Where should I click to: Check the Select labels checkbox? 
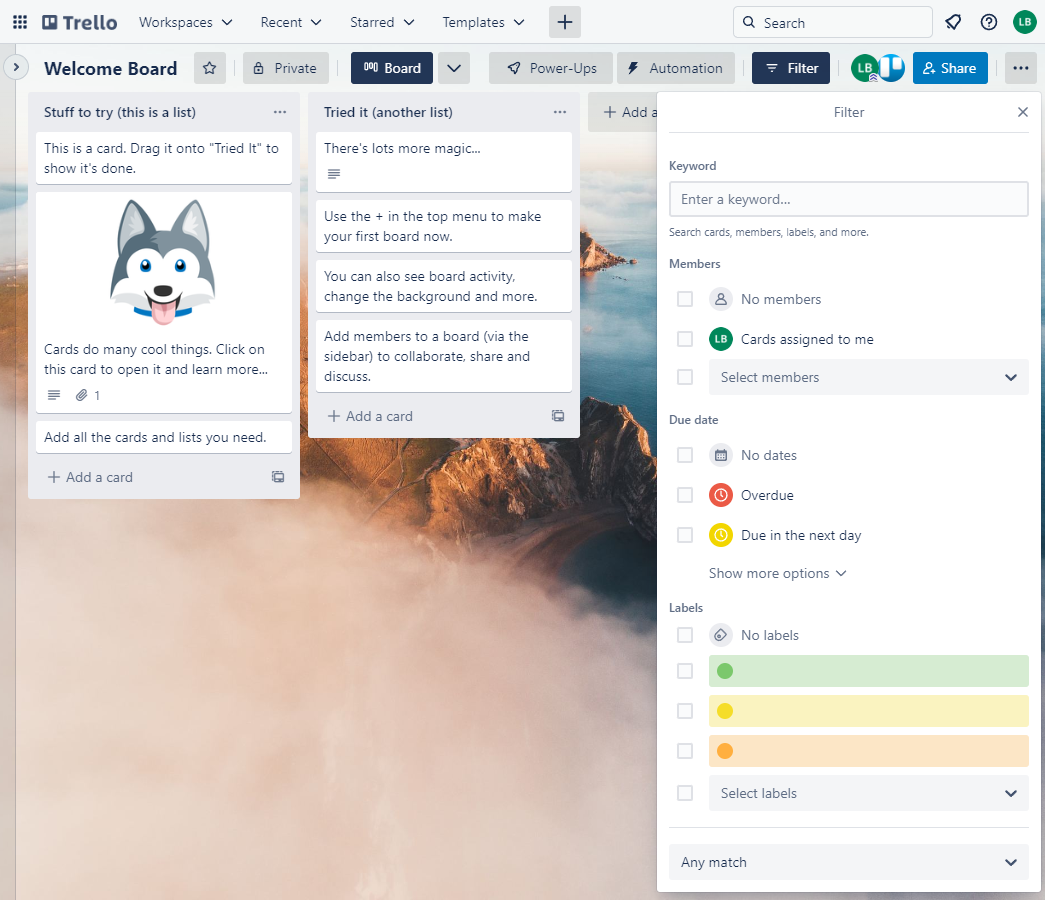(x=684, y=793)
